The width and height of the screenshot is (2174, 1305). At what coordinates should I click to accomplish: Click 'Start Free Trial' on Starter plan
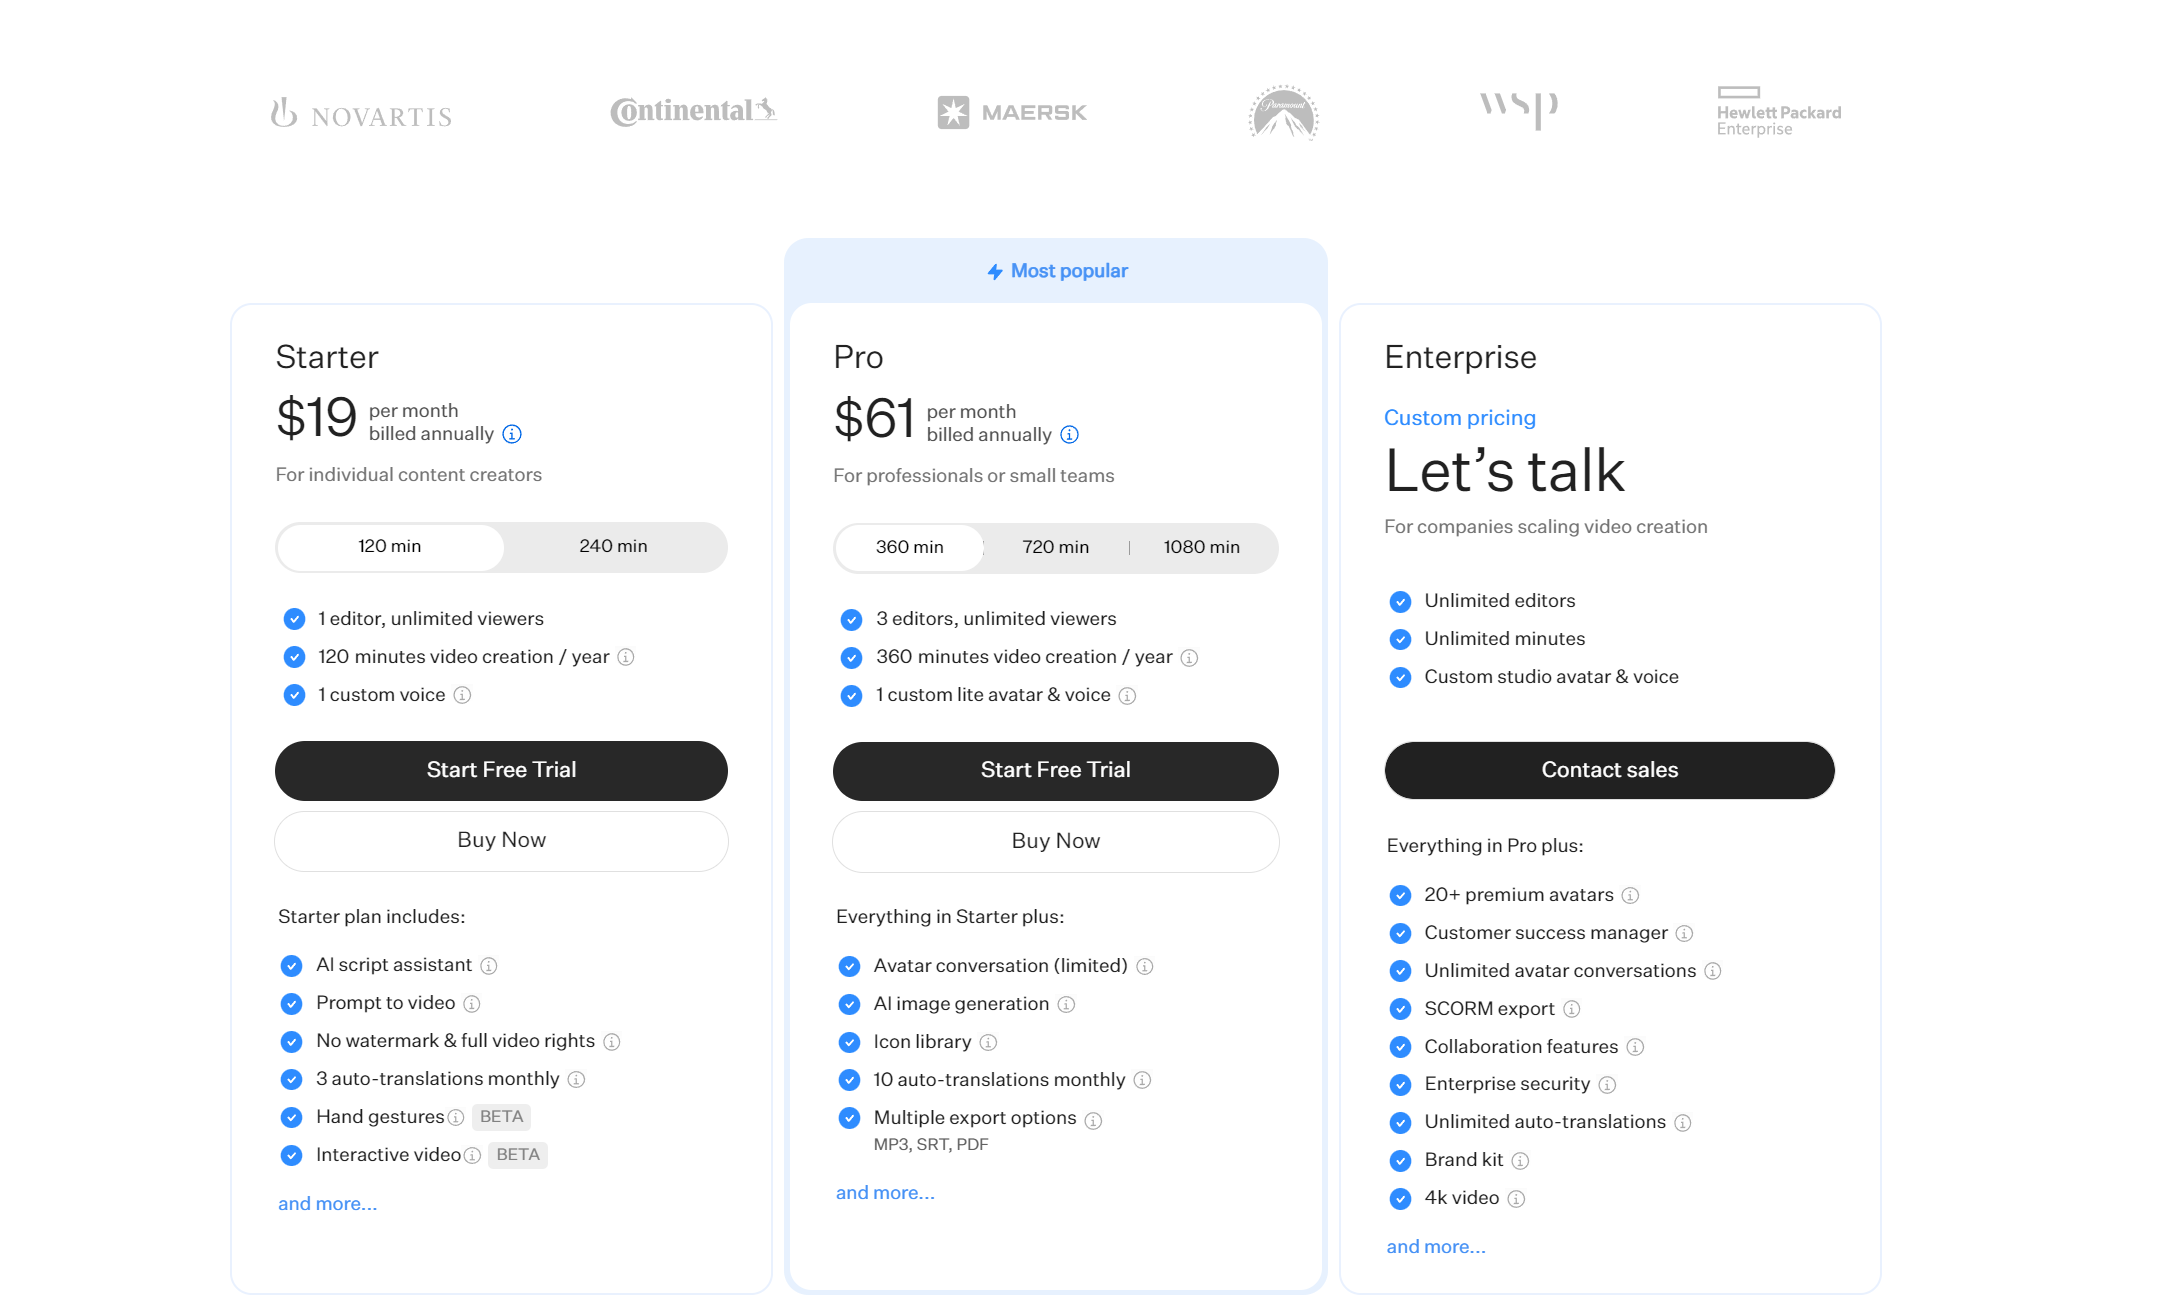tap(500, 769)
